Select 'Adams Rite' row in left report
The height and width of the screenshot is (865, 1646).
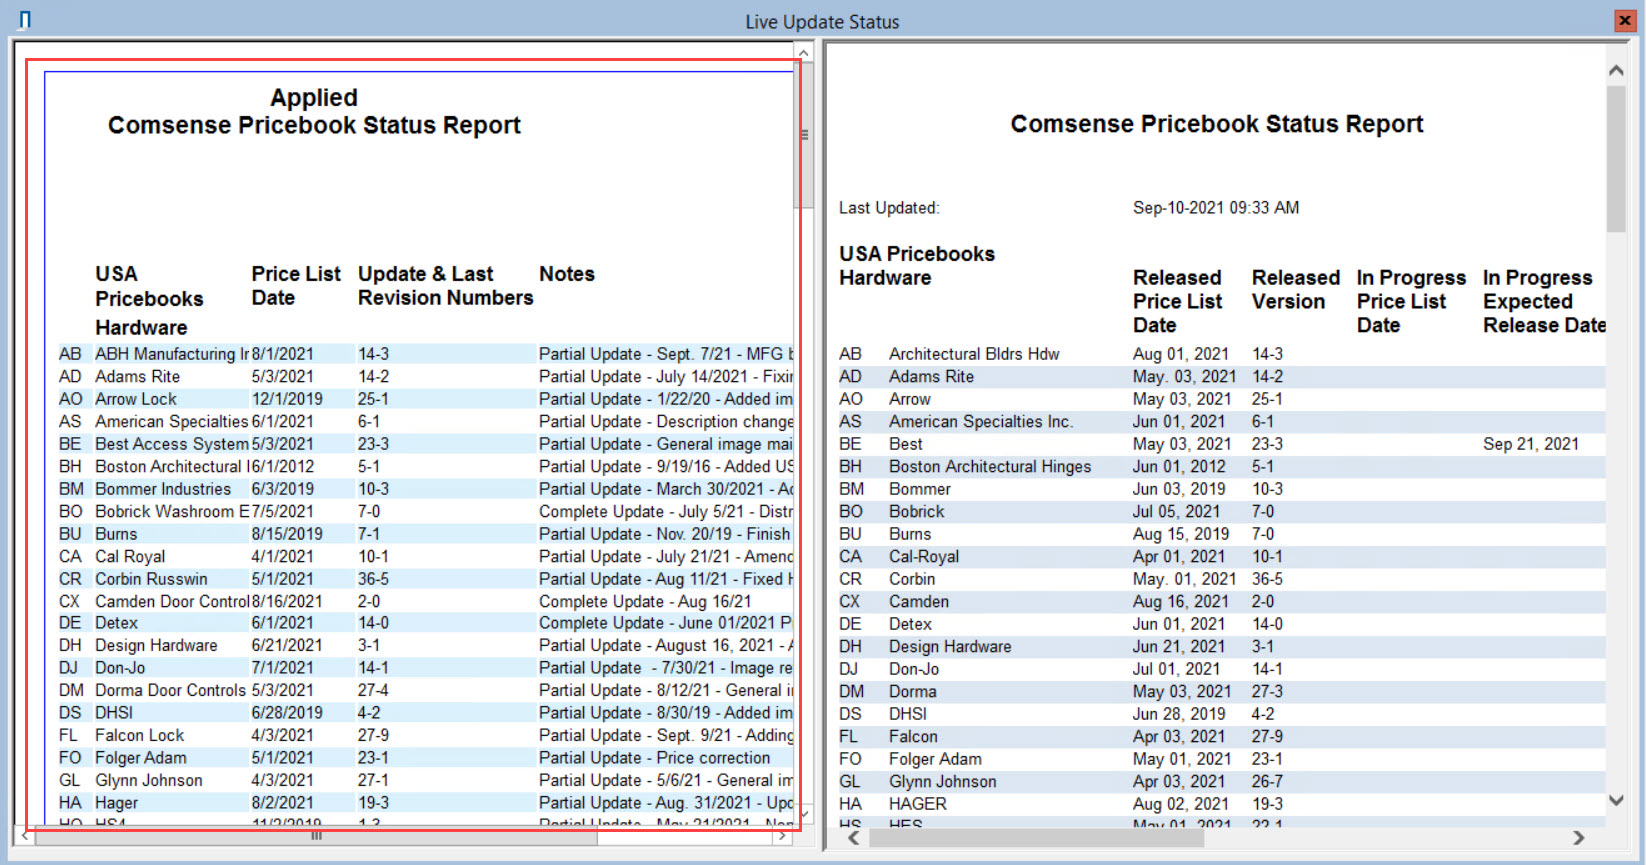pyautogui.click(x=425, y=377)
